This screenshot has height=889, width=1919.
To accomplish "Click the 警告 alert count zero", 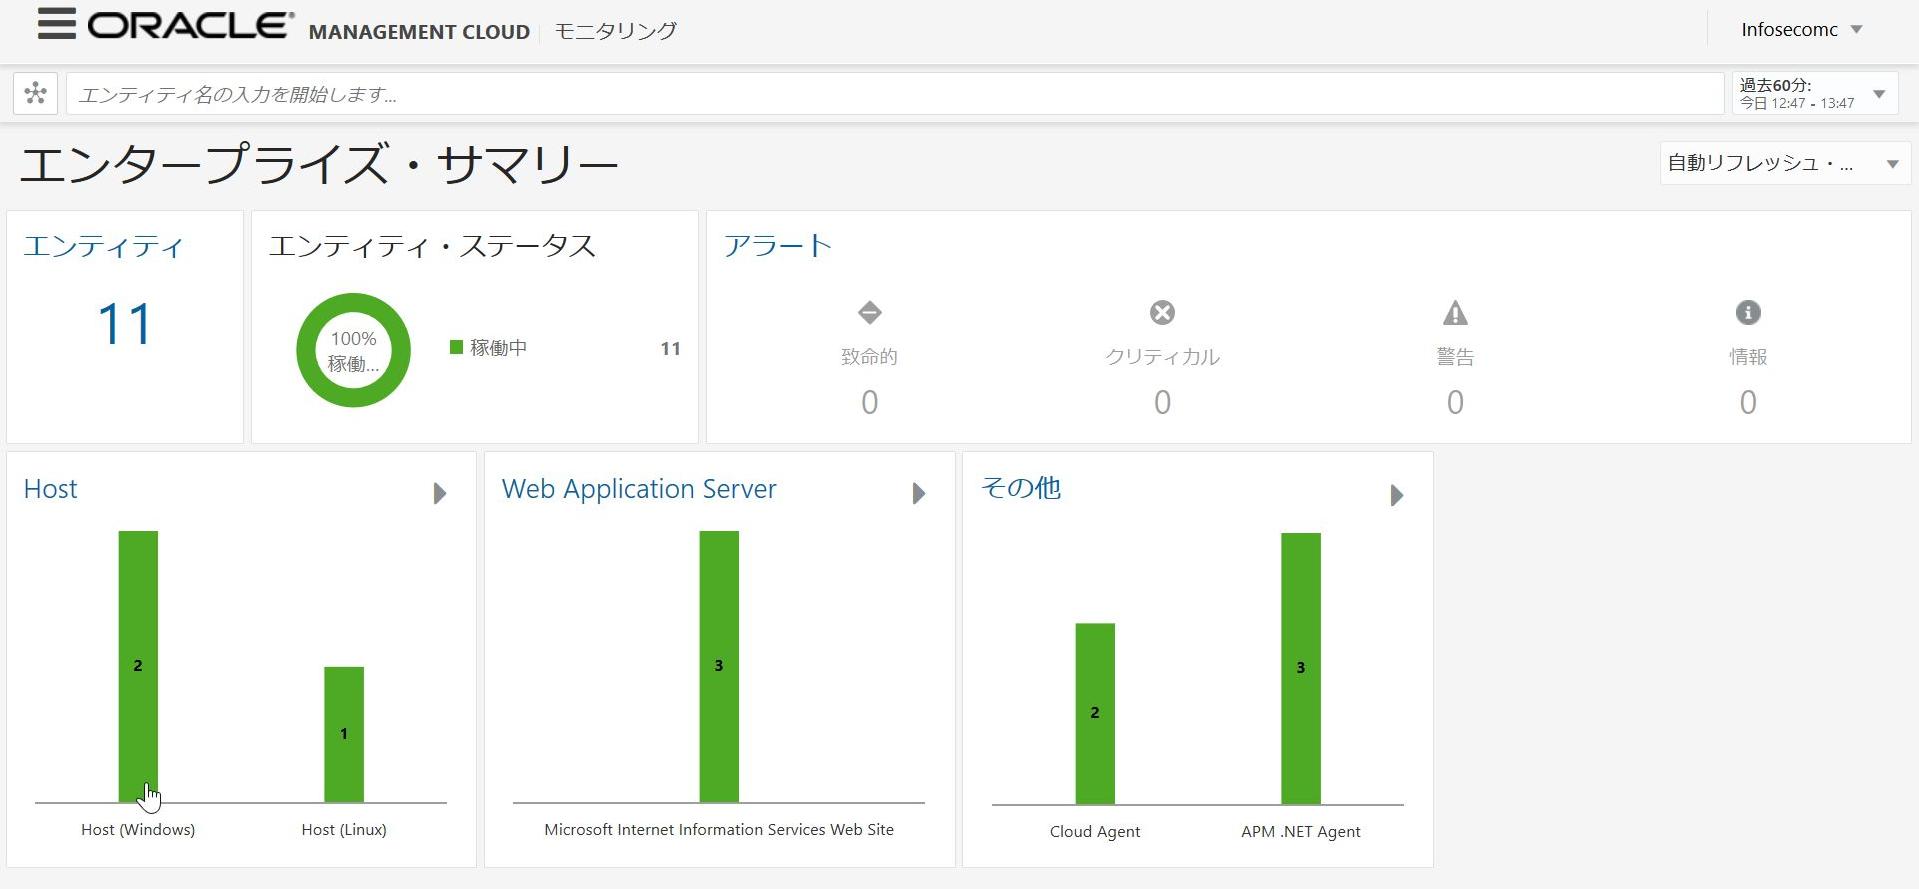I will pyautogui.click(x=1455, y=402).
